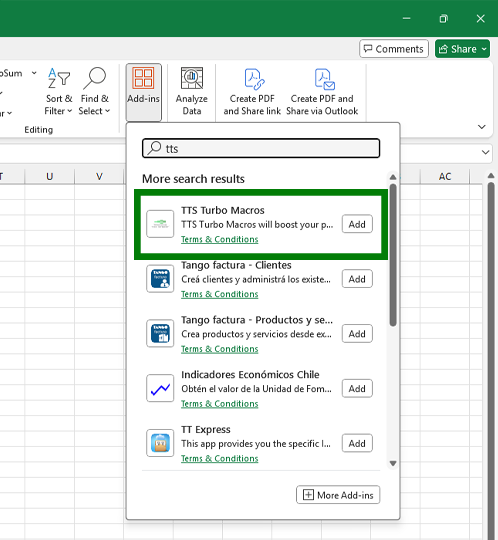Click the worksheet vertical scroll up arrow
The height and width of the screenshot is (540, 498).
(x=491, y=176)
